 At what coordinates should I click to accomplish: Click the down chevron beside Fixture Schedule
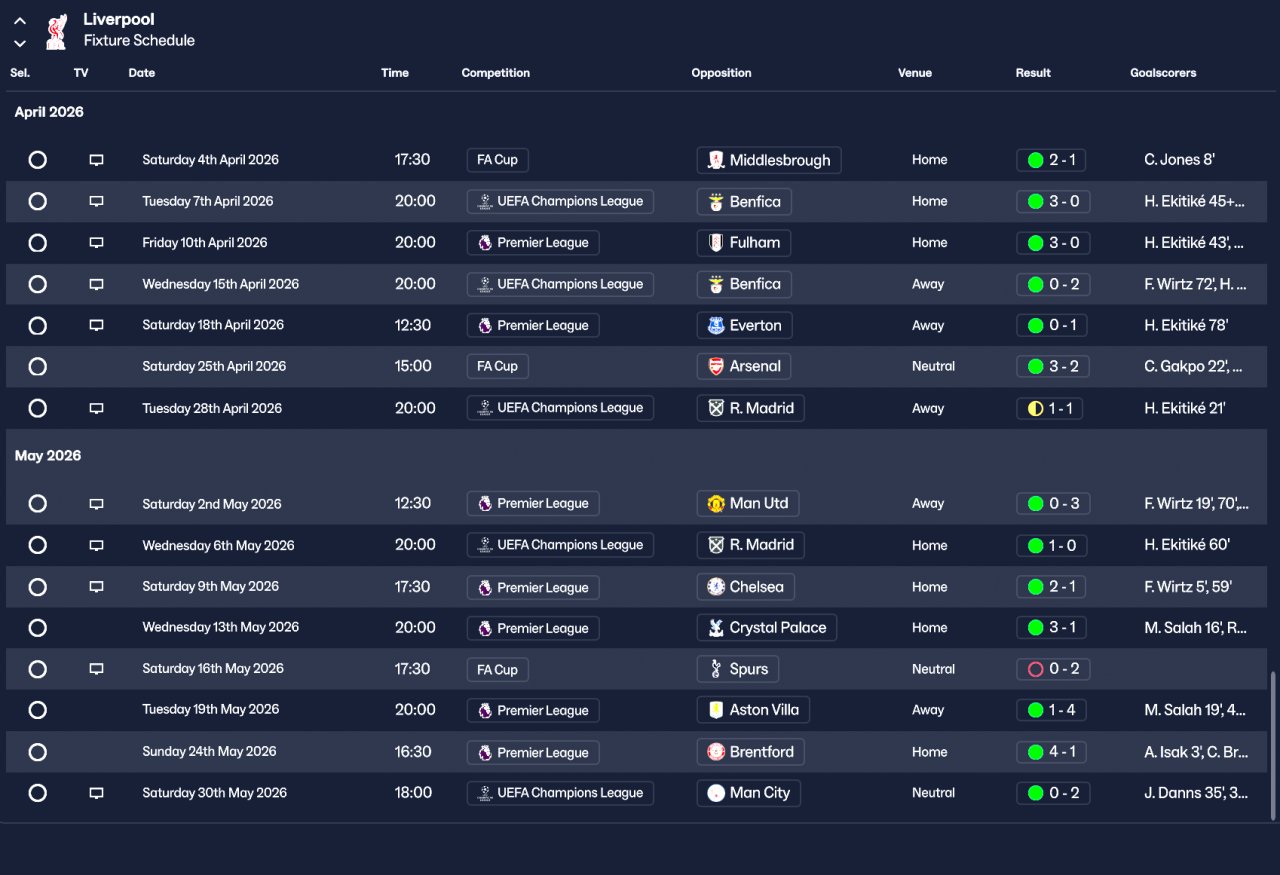pos(20,43)
